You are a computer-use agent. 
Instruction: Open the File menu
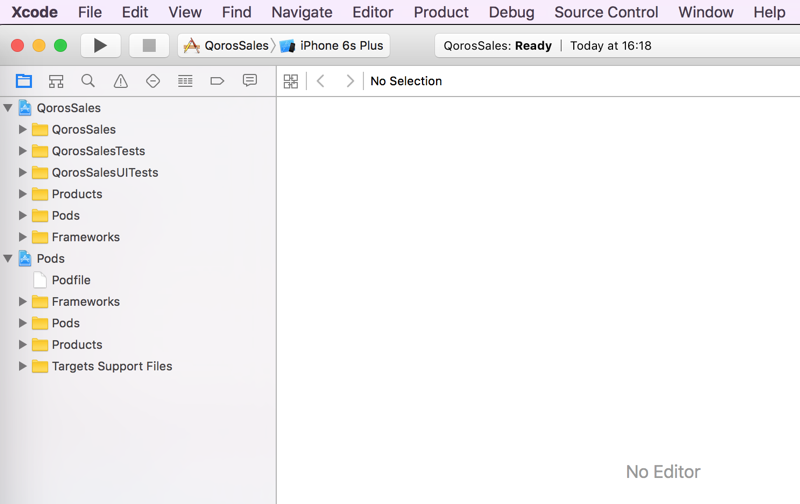click(90, 12)
